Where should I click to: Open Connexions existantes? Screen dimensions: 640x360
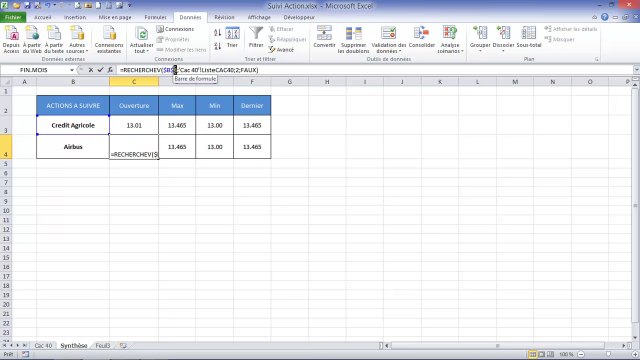coord(109,40)
